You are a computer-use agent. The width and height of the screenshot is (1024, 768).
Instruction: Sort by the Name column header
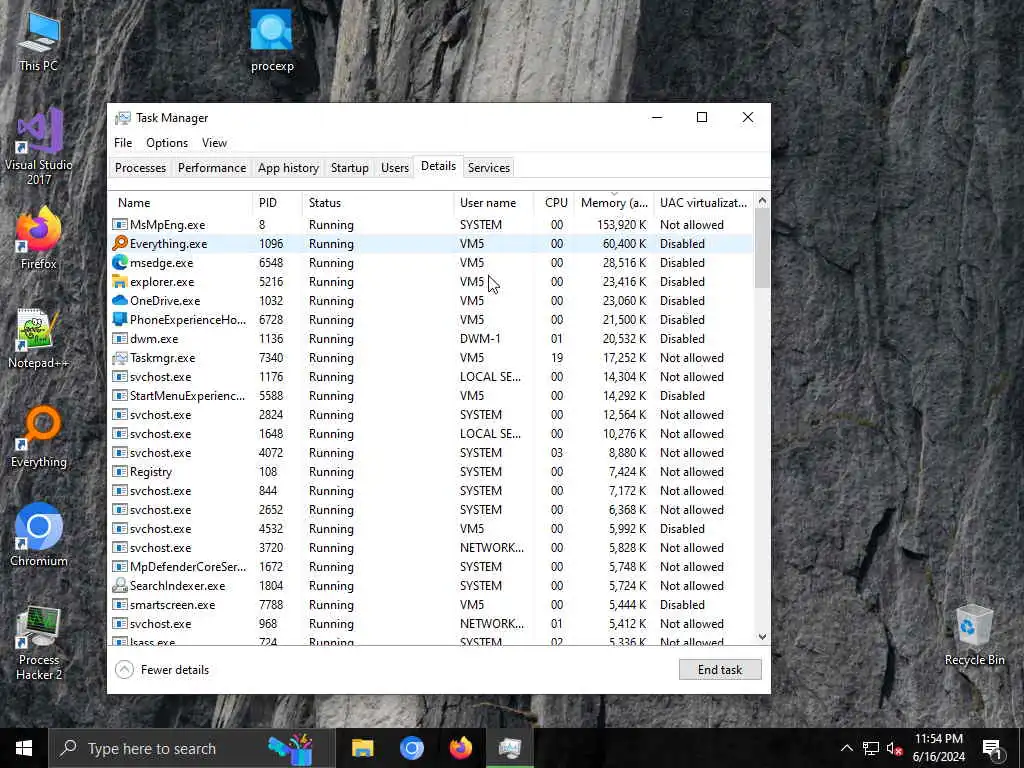point(180,203)
